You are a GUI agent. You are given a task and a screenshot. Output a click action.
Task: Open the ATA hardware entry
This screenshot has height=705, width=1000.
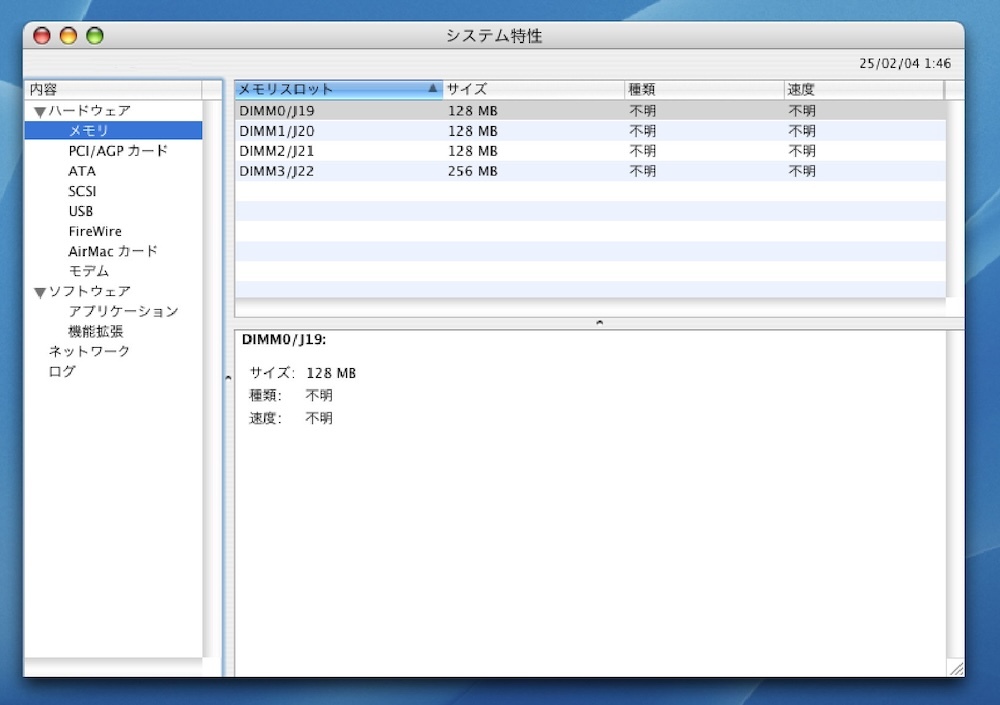[82, 171]
